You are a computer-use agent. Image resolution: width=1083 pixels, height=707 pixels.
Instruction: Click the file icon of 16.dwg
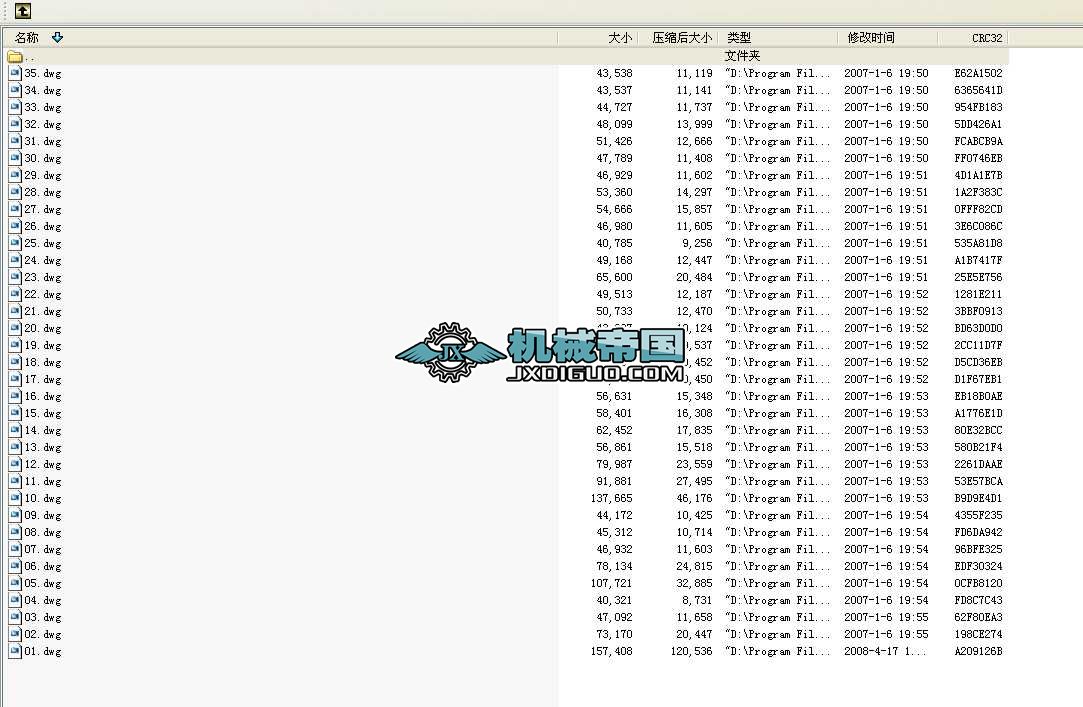[x=14, y=396]
